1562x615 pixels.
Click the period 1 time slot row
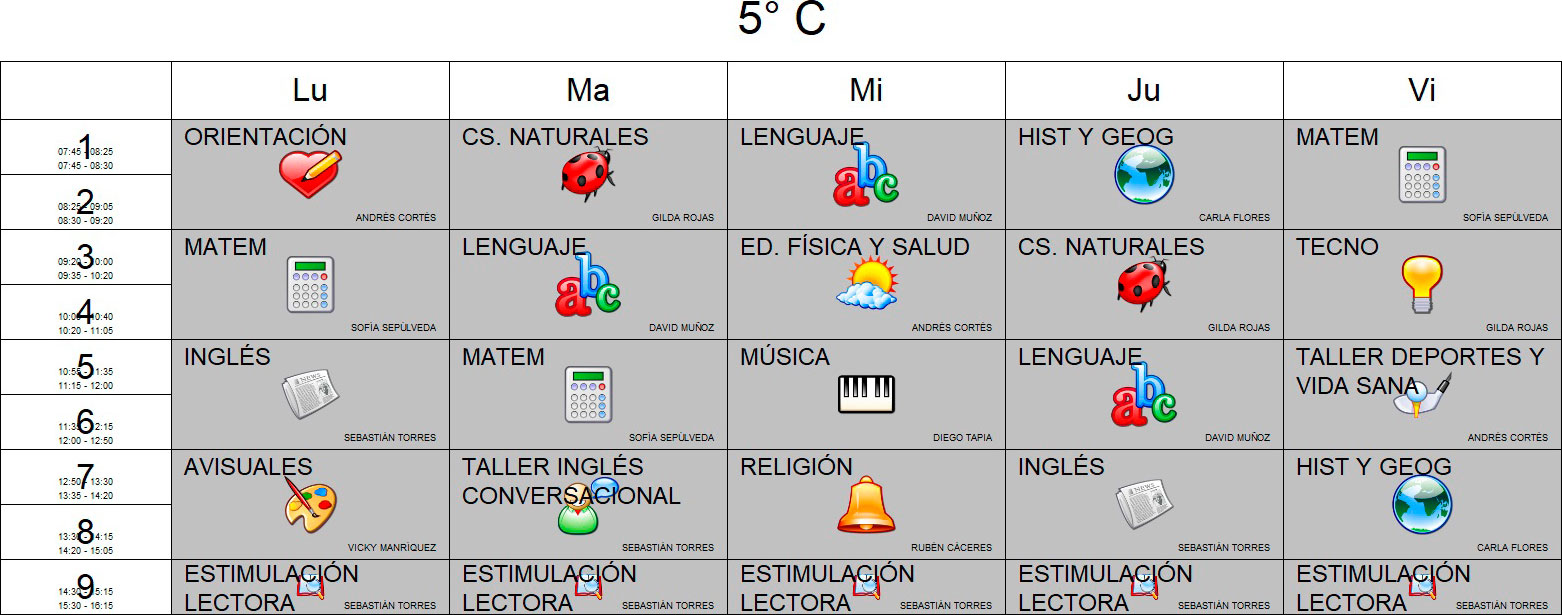pos(86,147)
